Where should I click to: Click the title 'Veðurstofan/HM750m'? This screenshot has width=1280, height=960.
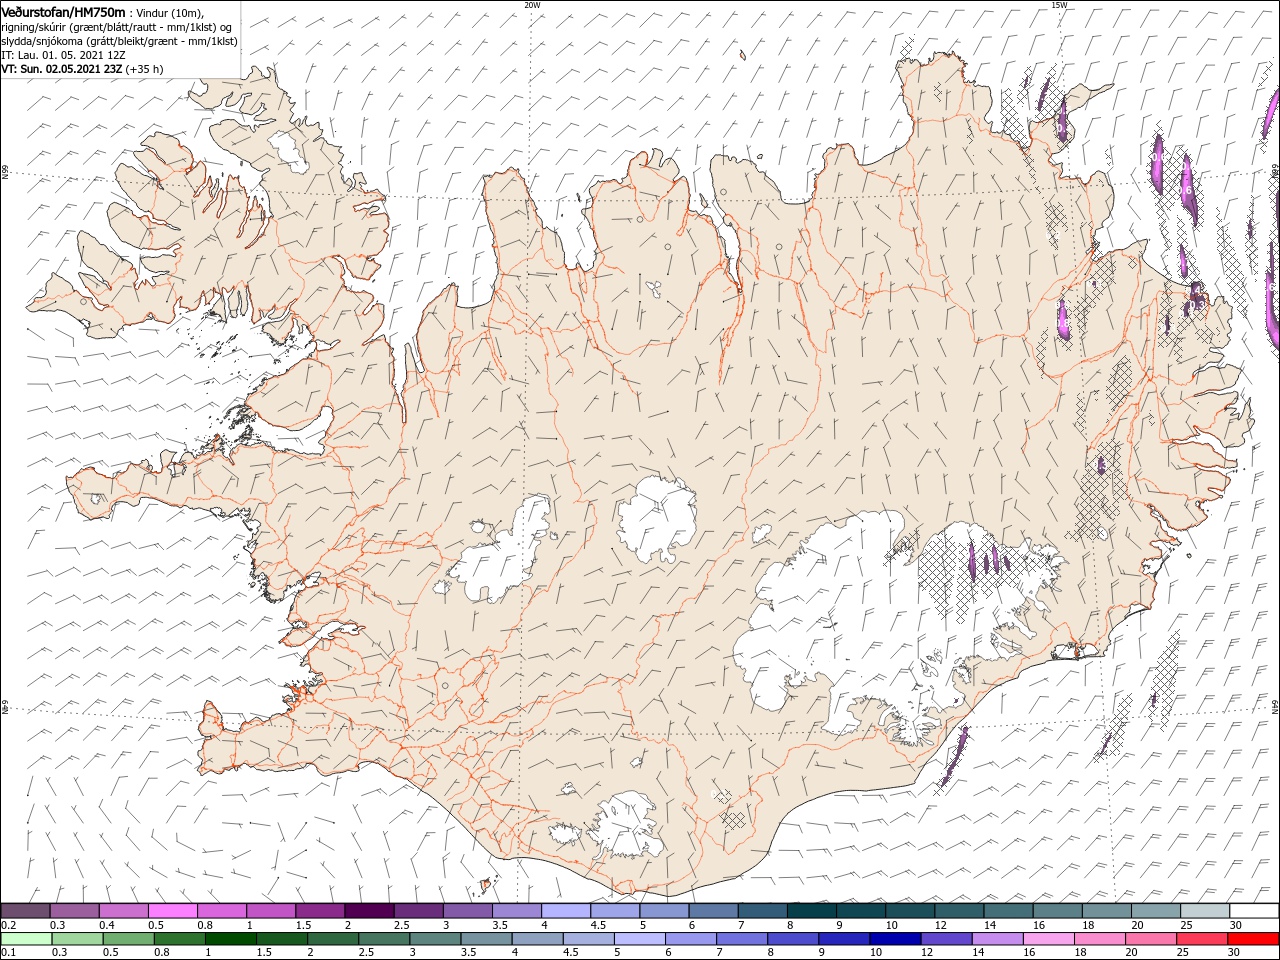(x=64, y=12)
